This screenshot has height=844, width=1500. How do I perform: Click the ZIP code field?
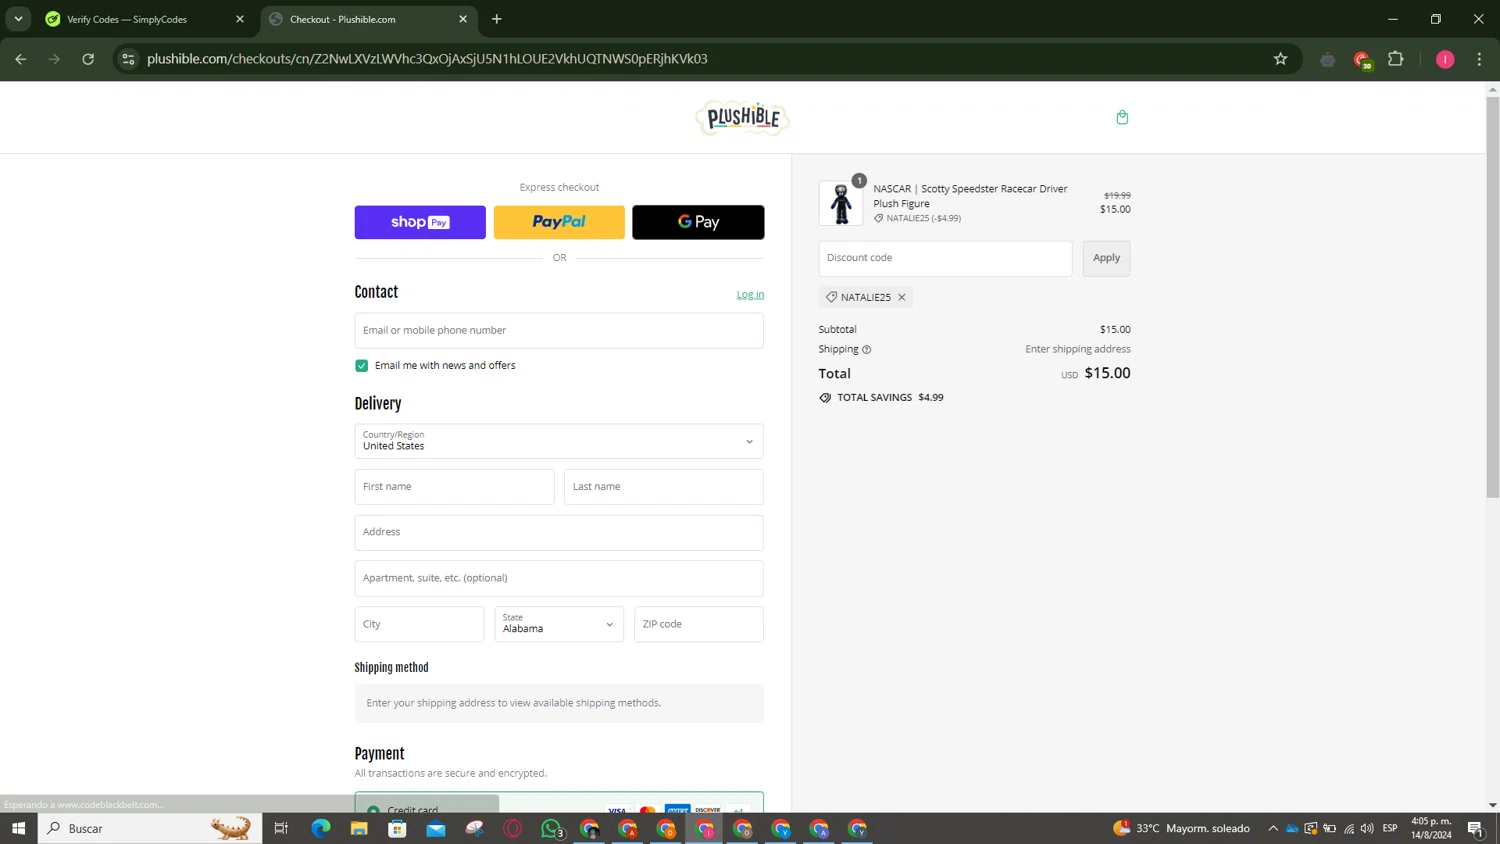(699, 624)
